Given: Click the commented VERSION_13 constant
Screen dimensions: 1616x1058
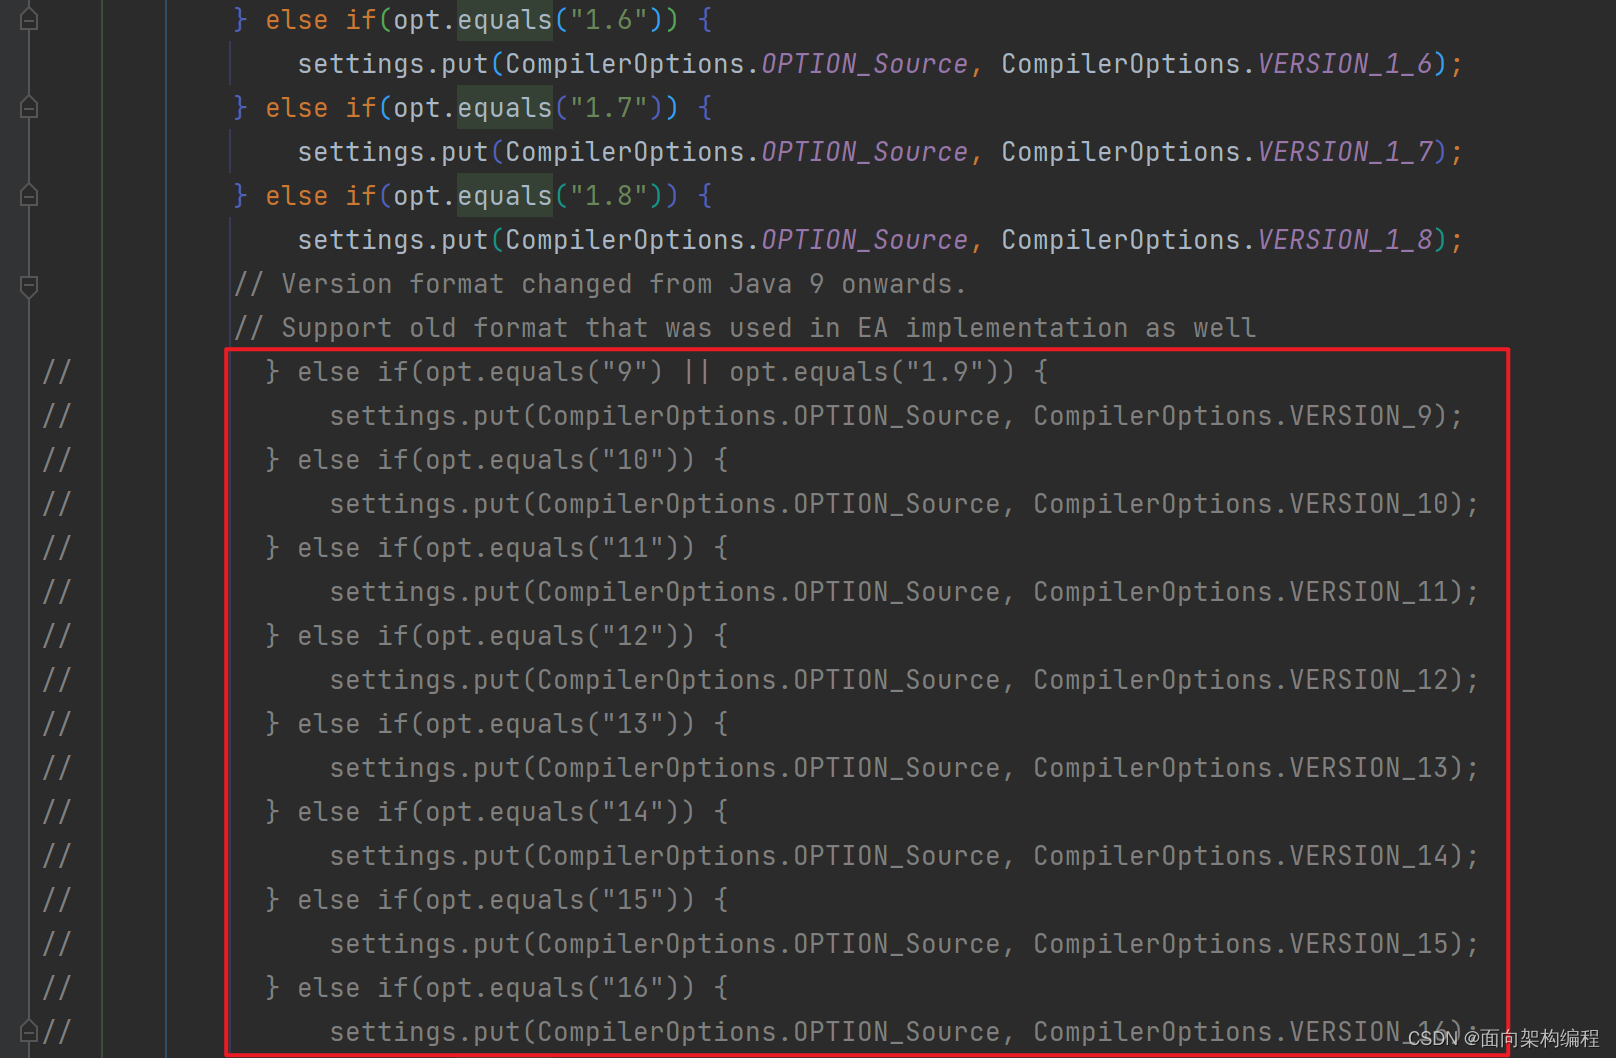Looking at the screenshot, I should click(x=1369, y=768).
